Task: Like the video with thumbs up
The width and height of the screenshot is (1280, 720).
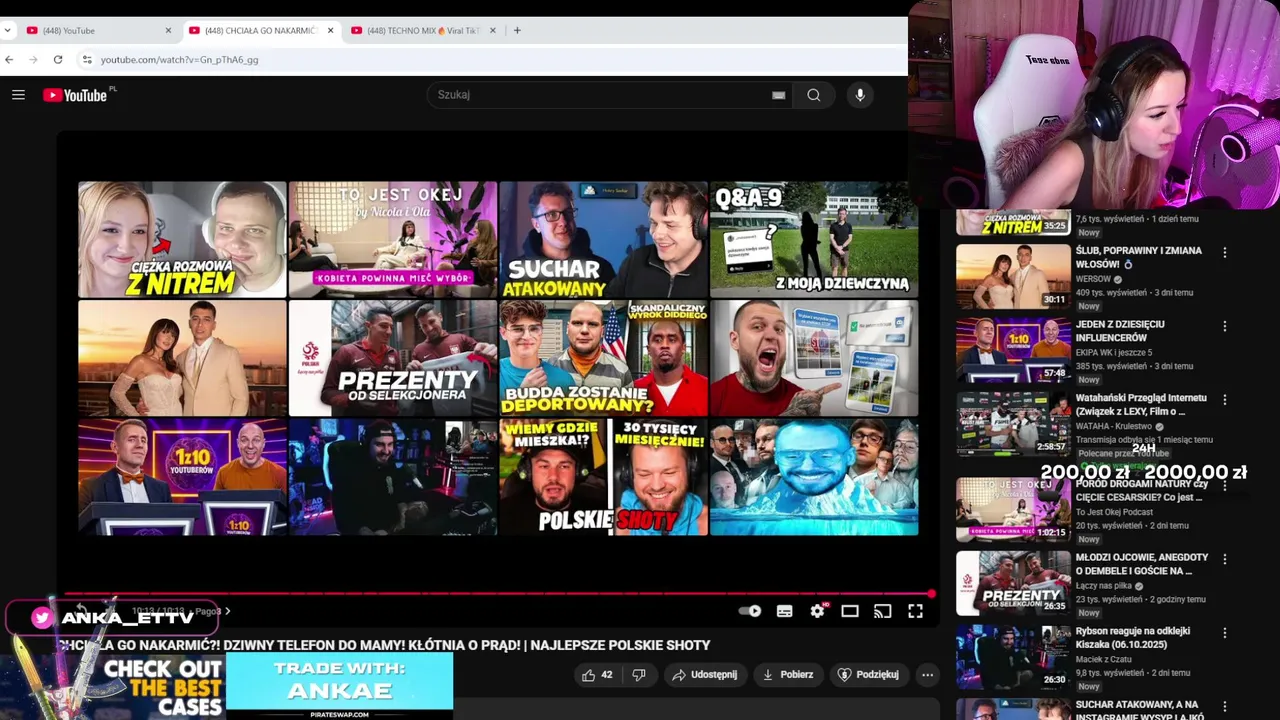Action: (x=597, y=675)
